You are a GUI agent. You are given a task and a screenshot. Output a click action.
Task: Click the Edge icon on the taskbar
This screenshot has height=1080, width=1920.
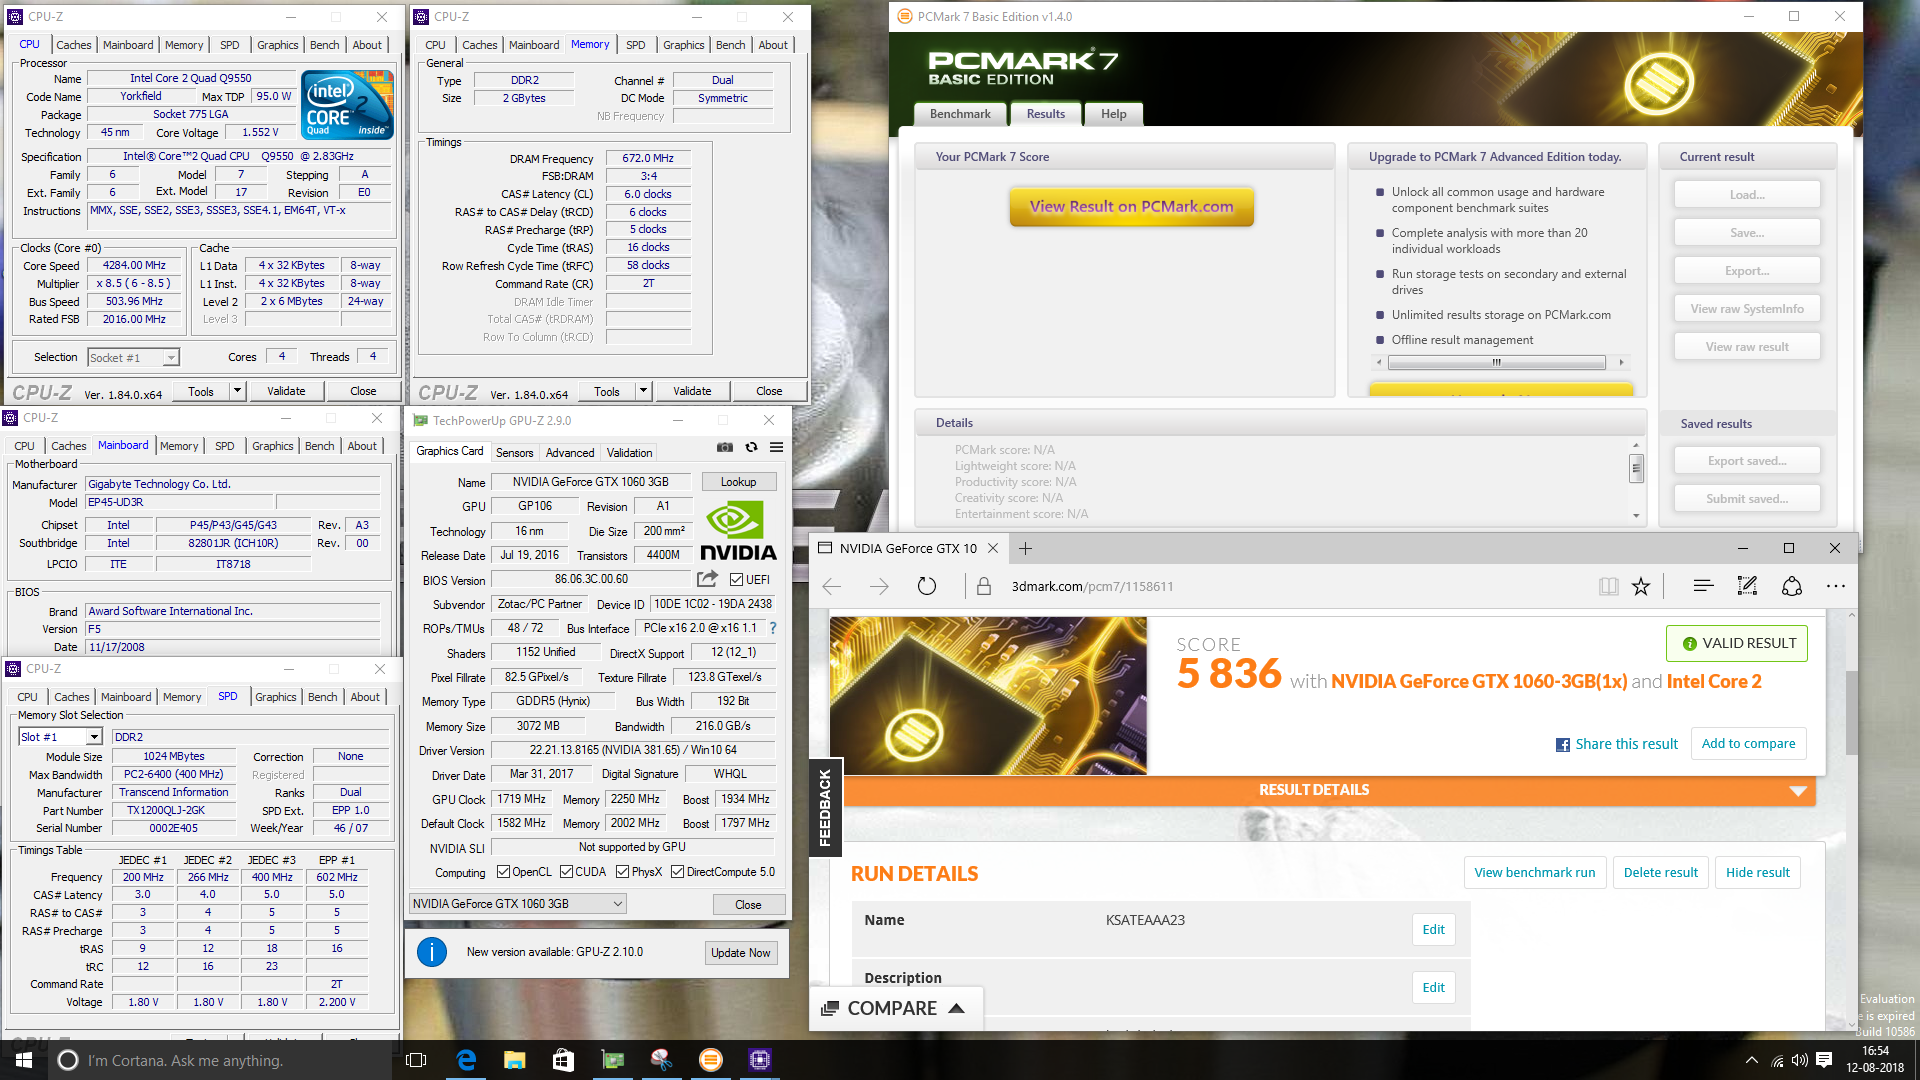tap(466, 1060)
